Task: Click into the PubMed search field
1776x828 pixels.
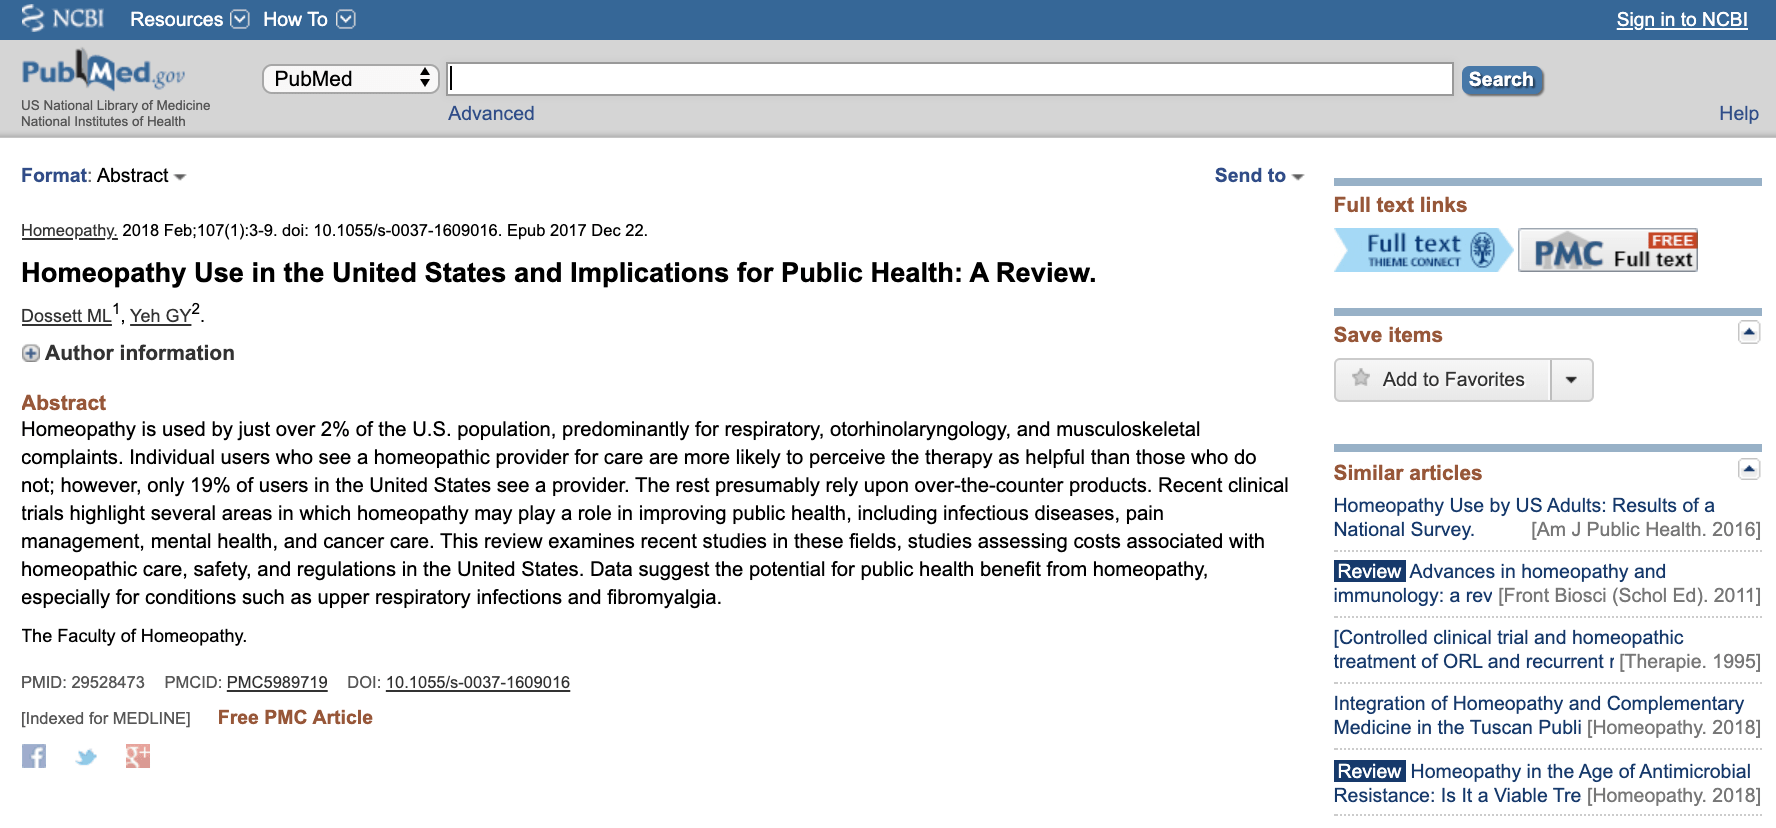Action: coord(949,79)
